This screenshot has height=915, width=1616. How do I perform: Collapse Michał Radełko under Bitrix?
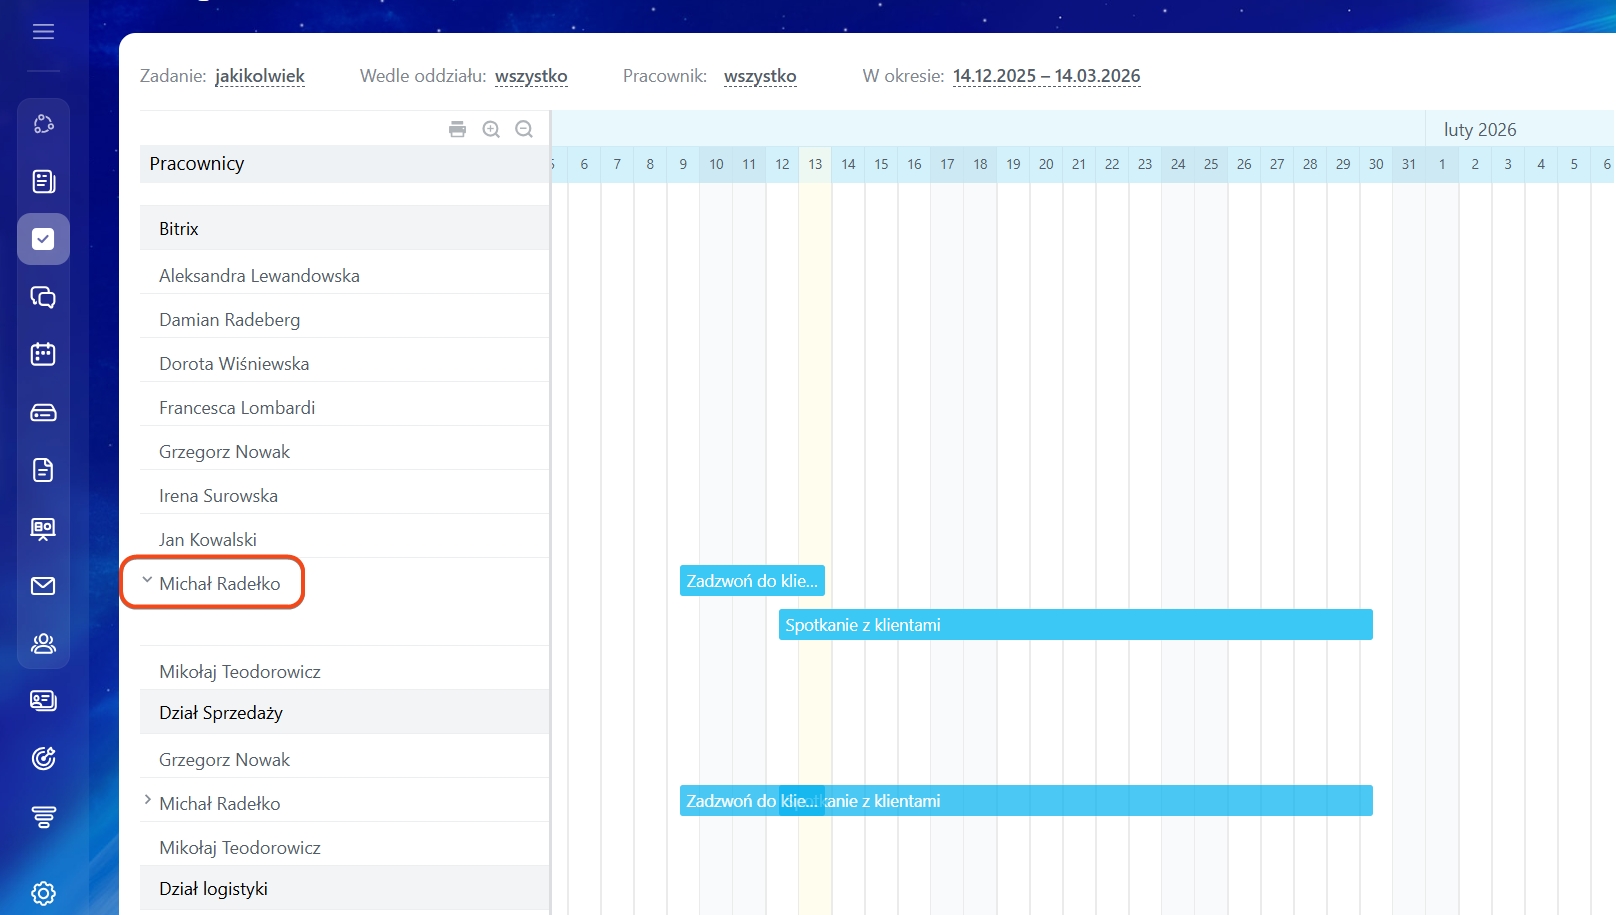[x=147, y=580]
